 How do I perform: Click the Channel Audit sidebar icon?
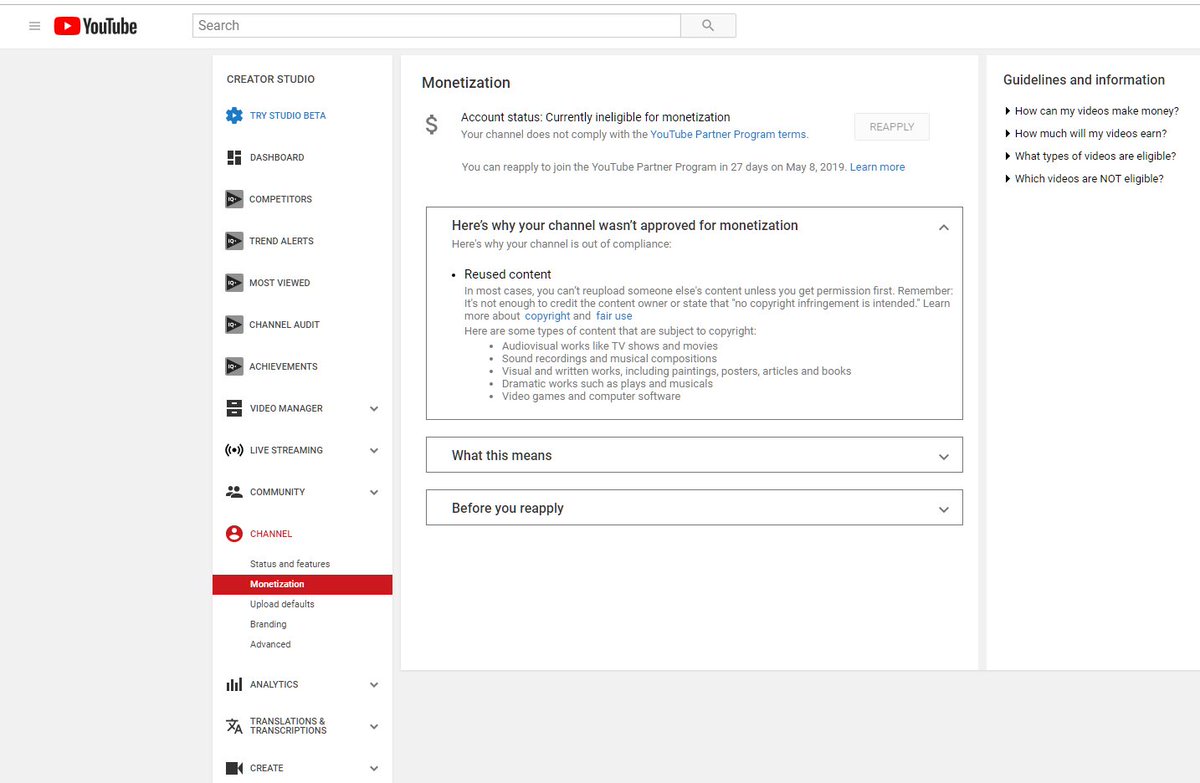point(234,325)
